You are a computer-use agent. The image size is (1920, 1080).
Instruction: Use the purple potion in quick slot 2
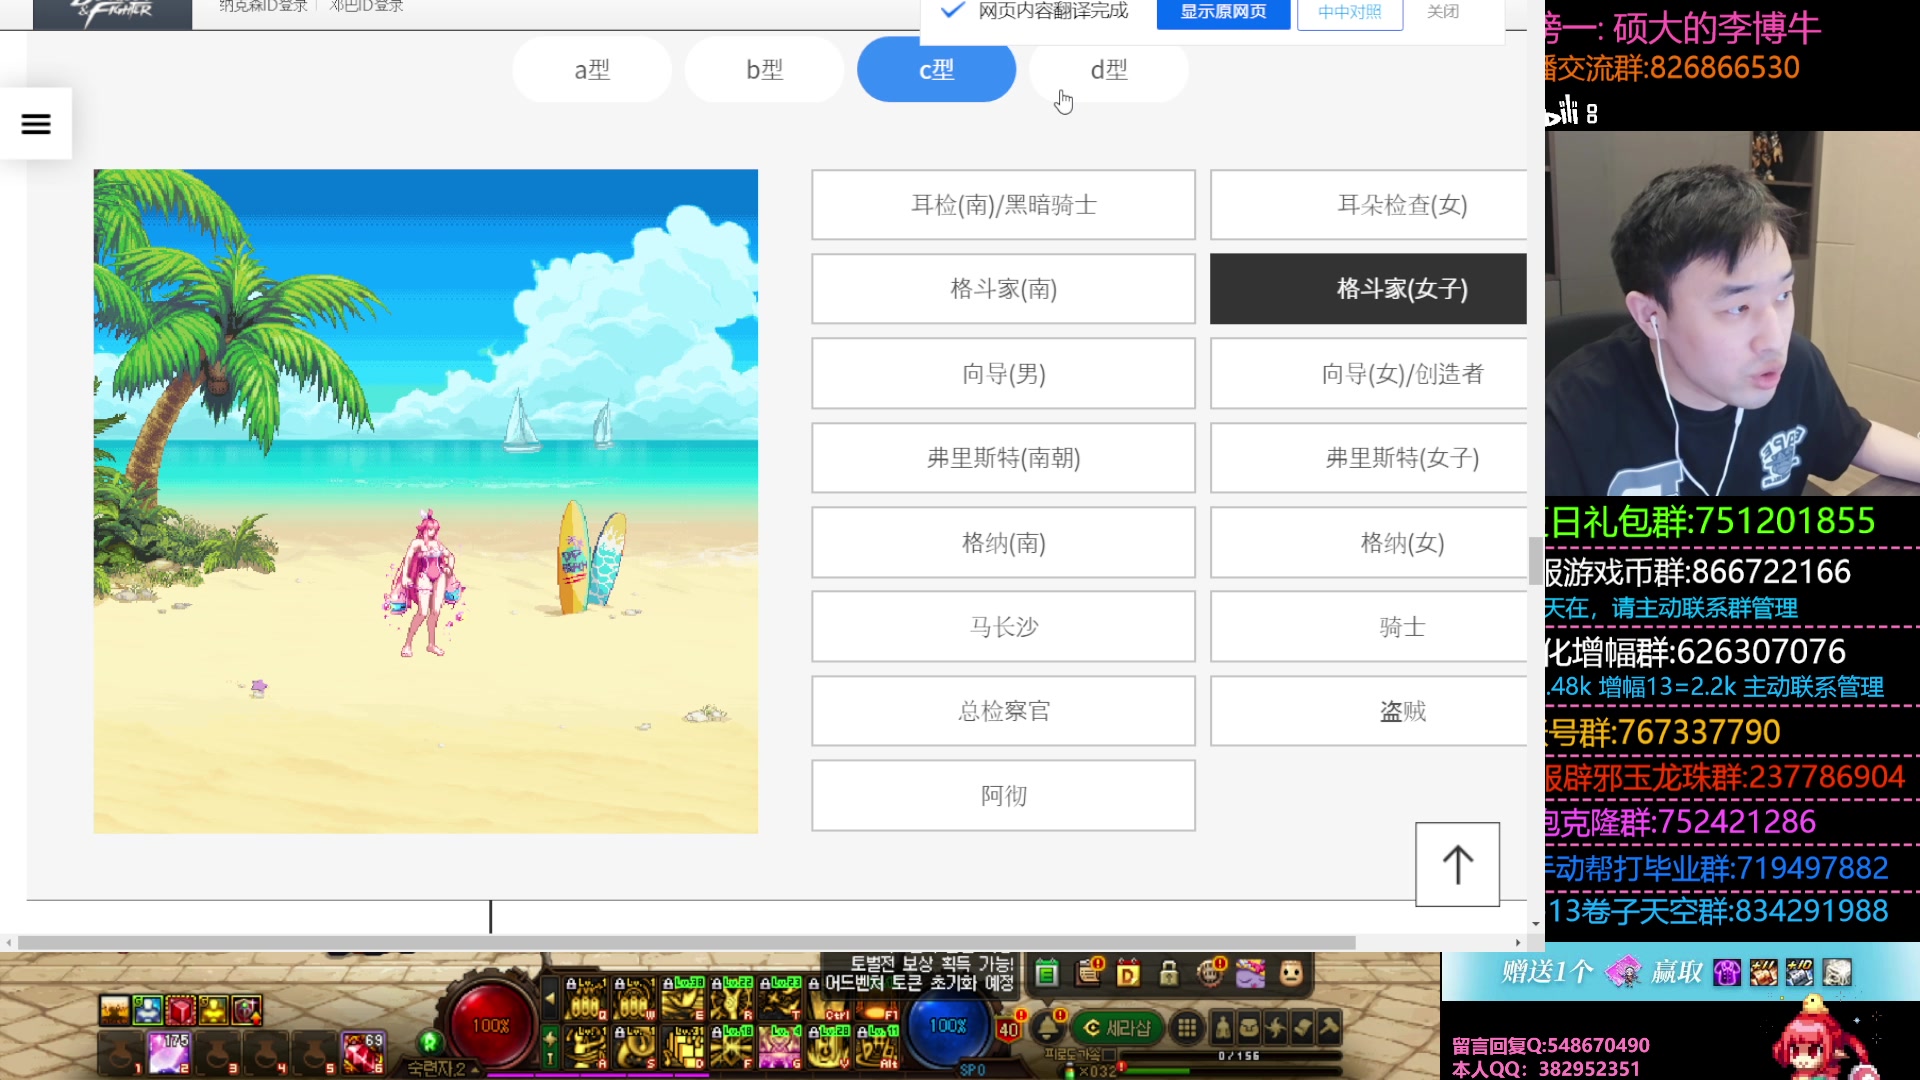(x=168, y=1053)
